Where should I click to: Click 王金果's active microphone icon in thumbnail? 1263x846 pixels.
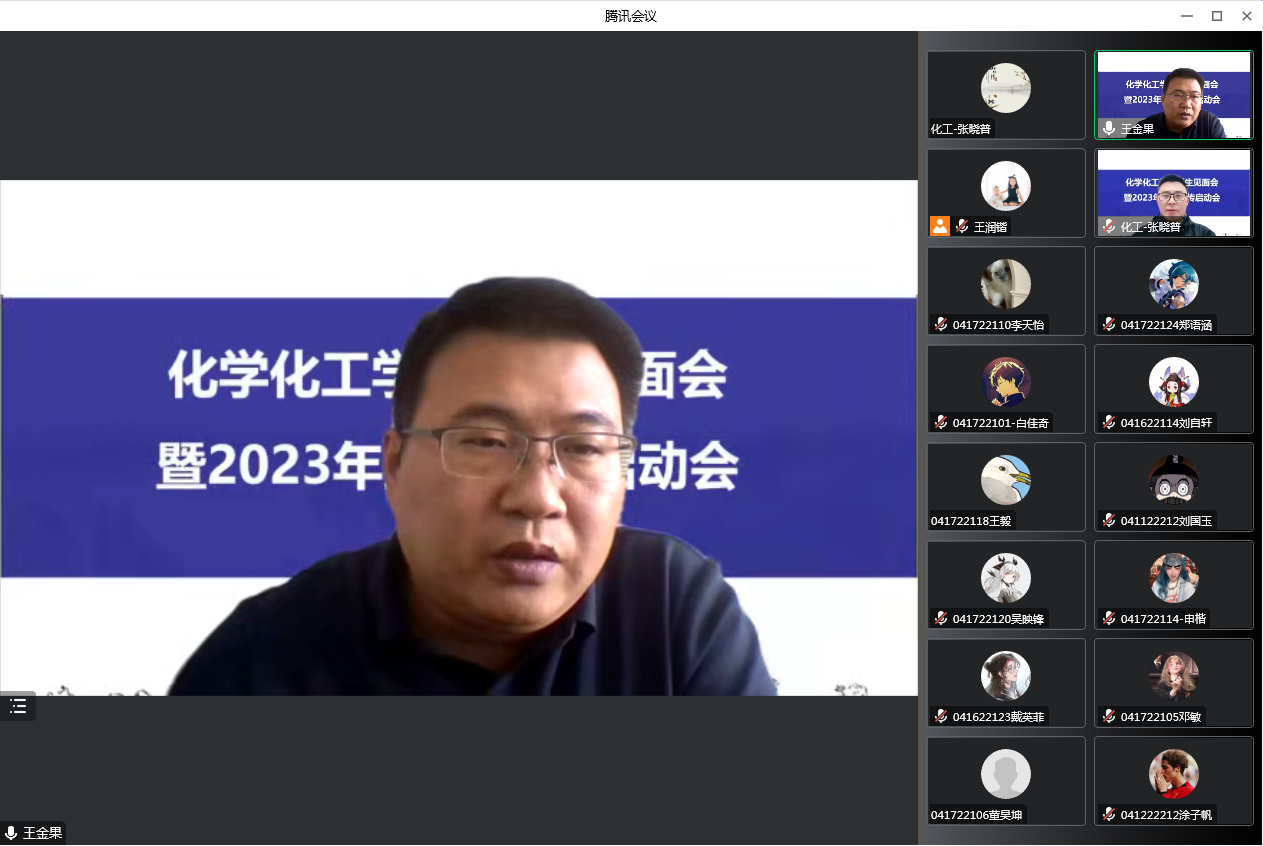(1108, 129)
